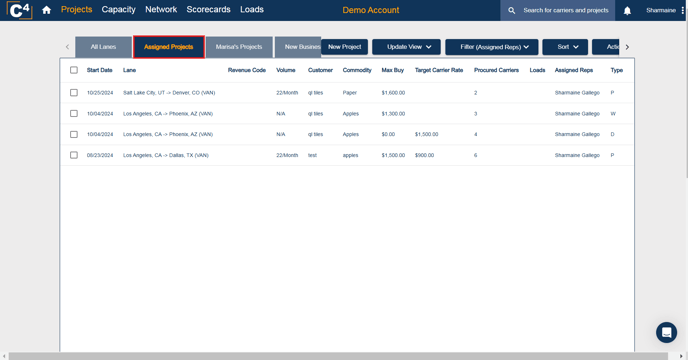Check the Los Angeles to Dallas row
This screenshot has height=360, width=688.
pos(74,155)
